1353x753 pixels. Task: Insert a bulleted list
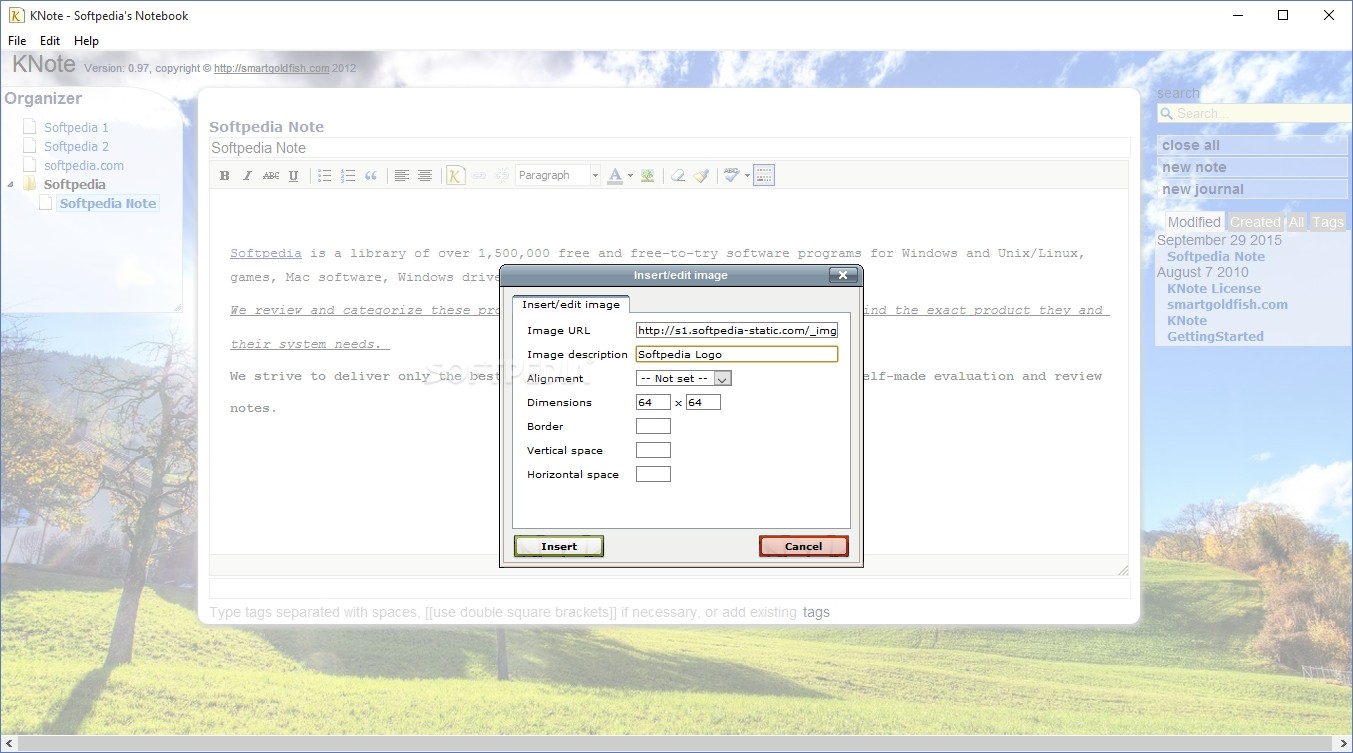pyautogui.click(x=325, y=176)
